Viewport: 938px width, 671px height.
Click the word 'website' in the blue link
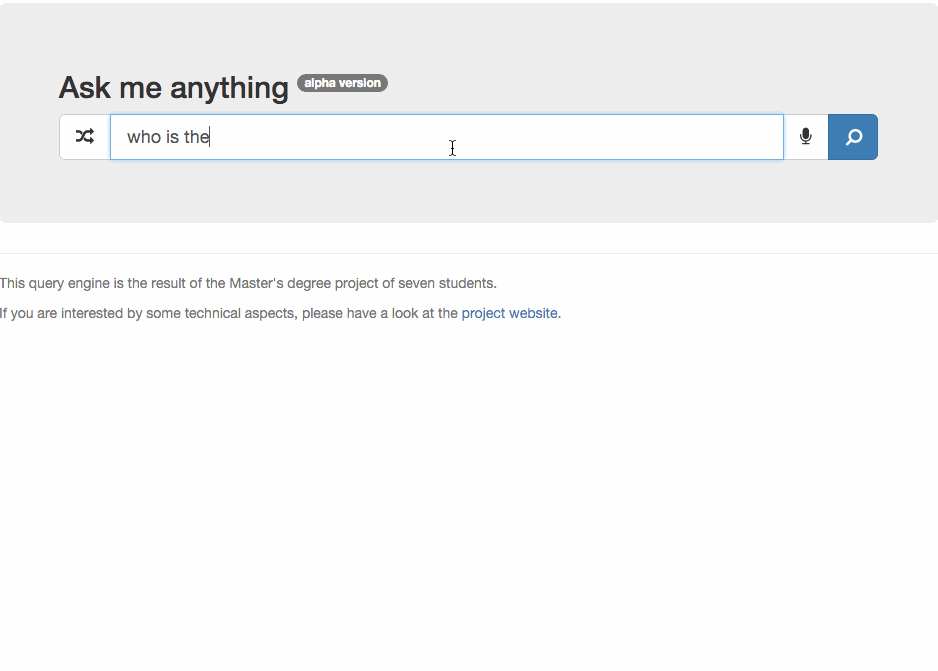533,313
